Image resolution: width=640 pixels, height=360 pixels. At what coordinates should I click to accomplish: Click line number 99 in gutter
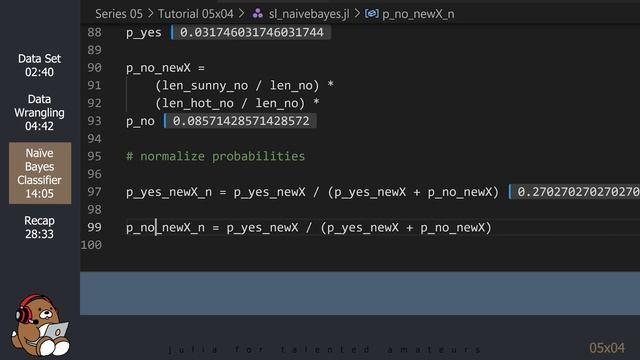click(x=94, y=227)
